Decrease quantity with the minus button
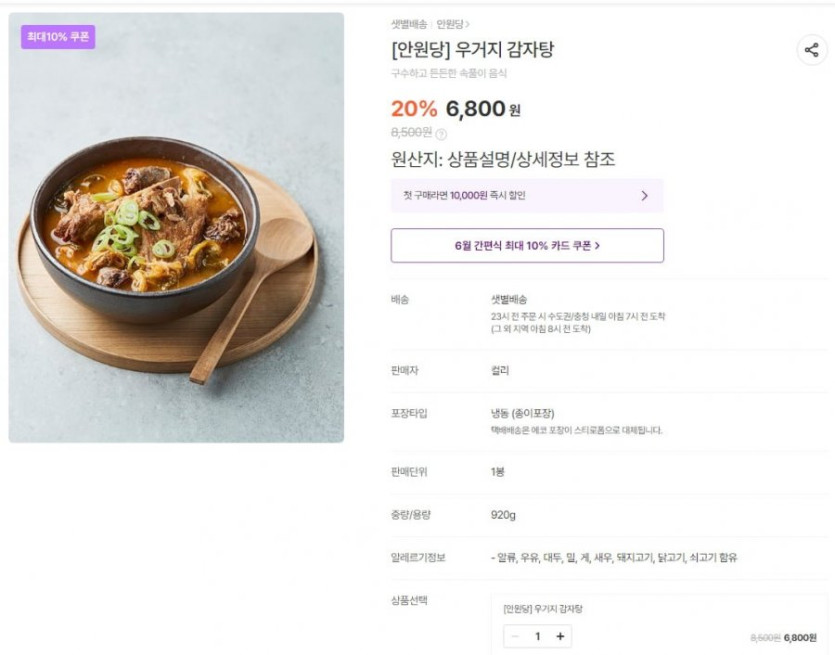This screenshot has height=655, width=835. tap(515, 636)
